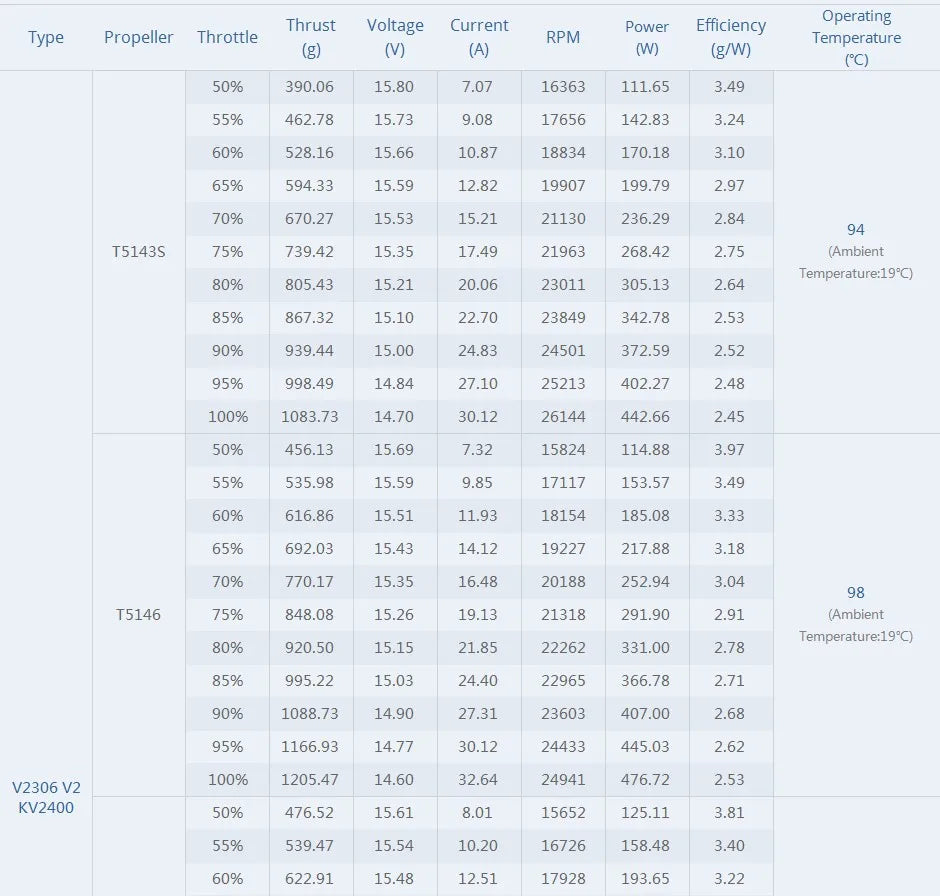Viewport: 940px width, 896px height.
Task: Click the Current (A) column header
Action: [479, 37]
